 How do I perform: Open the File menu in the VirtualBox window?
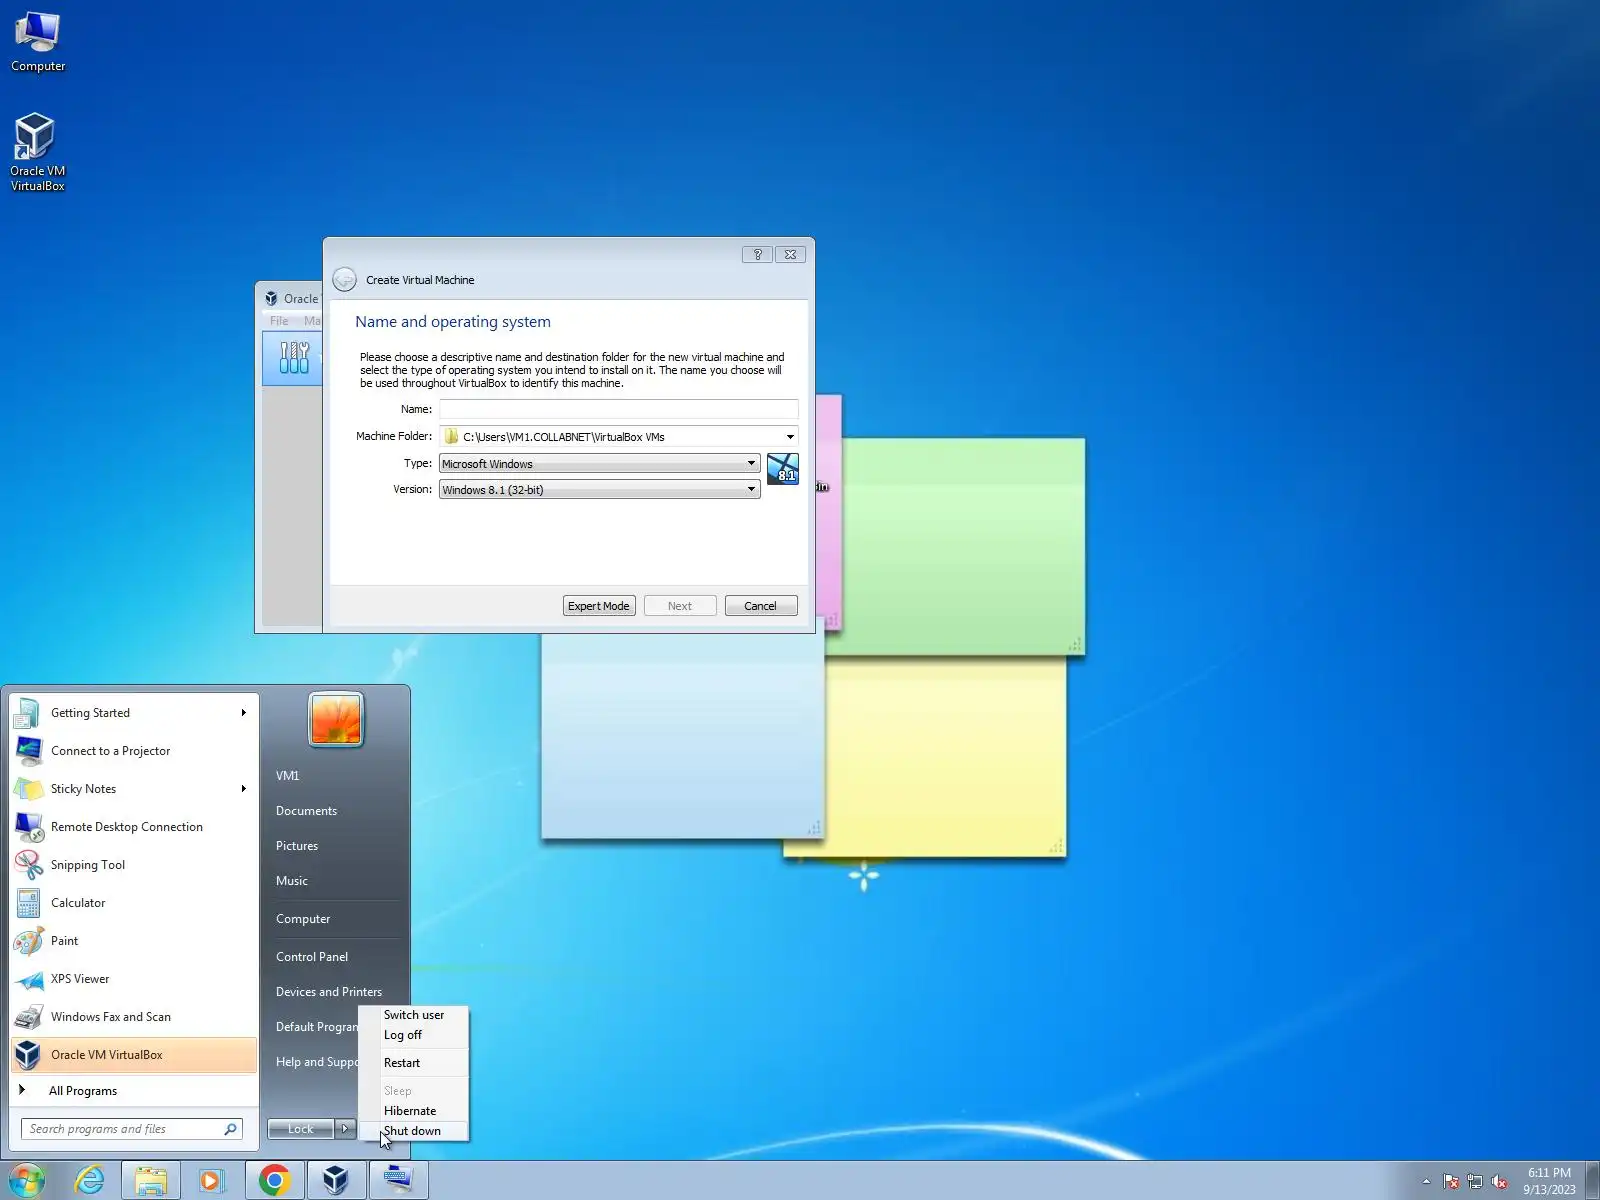click(x=279, y=321)
